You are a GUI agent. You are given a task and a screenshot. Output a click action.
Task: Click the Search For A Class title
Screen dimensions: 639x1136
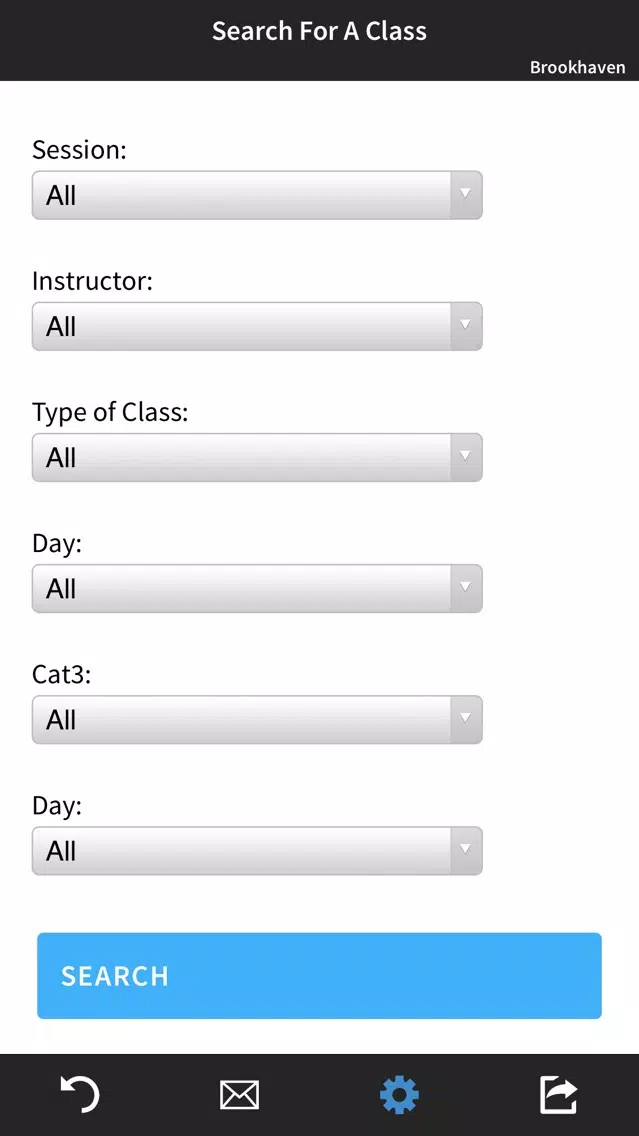pyautogui.click(x=320, y=30)
